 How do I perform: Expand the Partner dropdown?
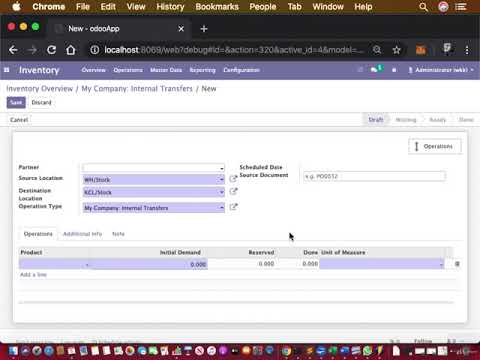[222, 168]
